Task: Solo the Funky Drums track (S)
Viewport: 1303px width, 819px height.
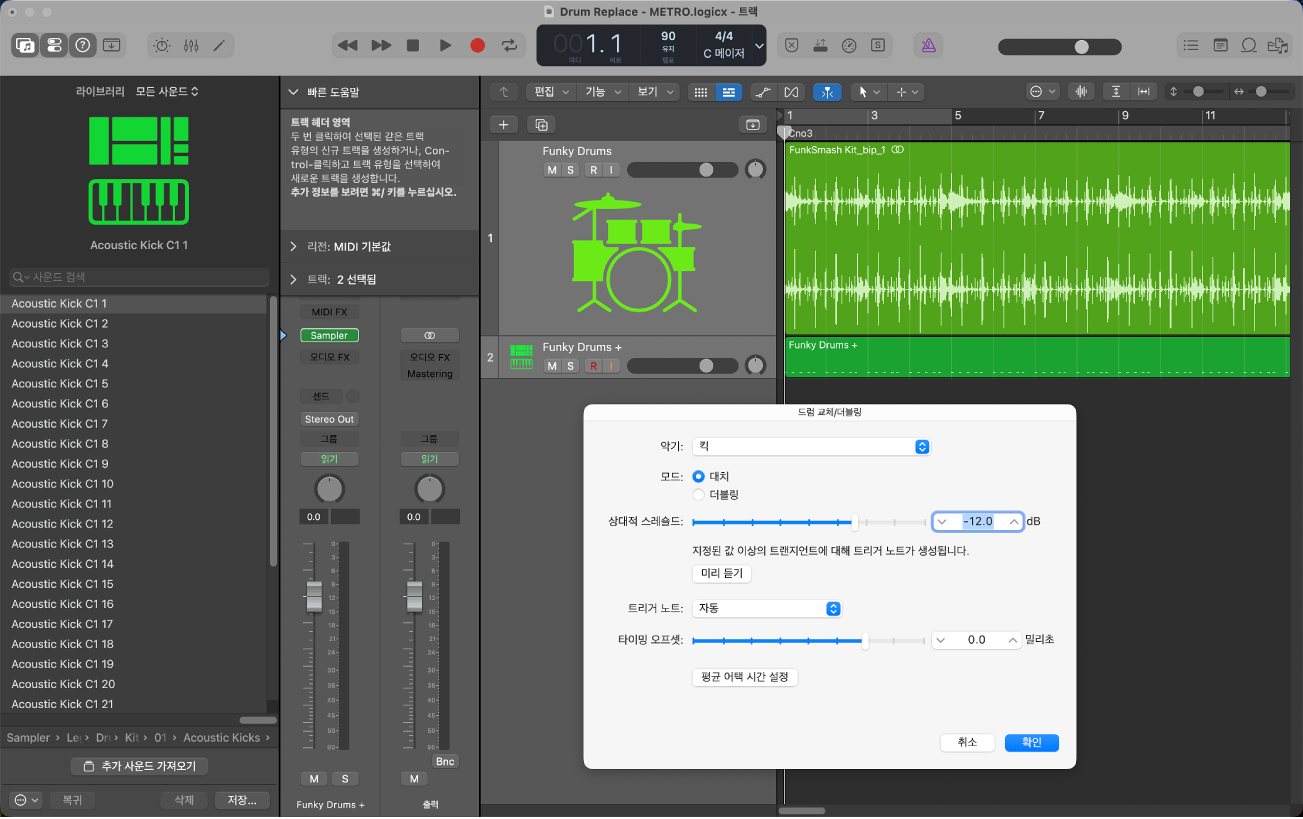Action: 571,170
